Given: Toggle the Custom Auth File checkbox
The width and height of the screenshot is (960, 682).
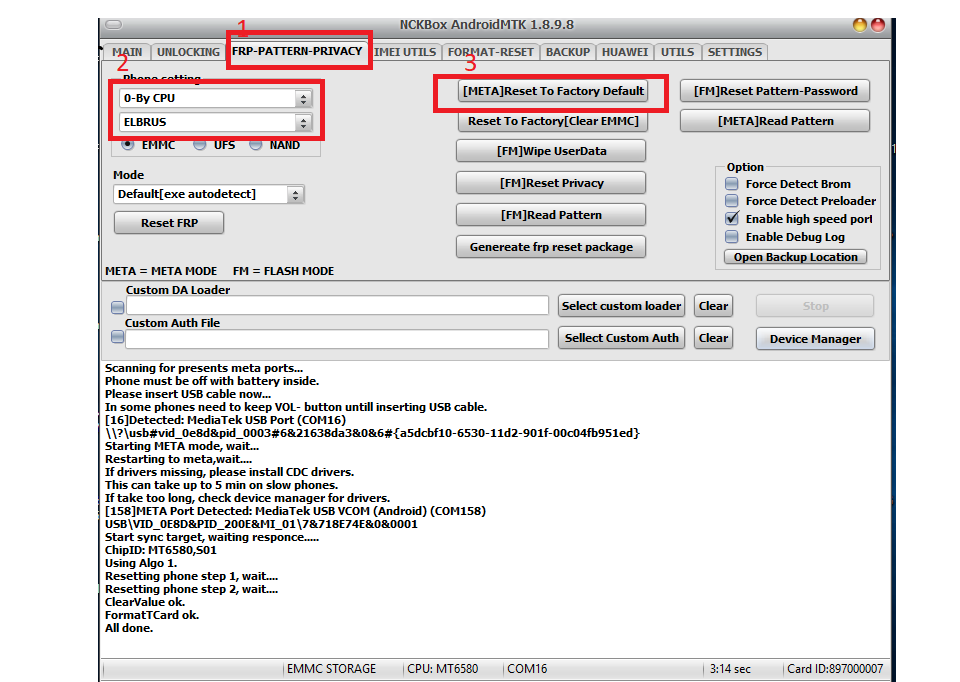Looking at the screenshot, I should point(118,337).
